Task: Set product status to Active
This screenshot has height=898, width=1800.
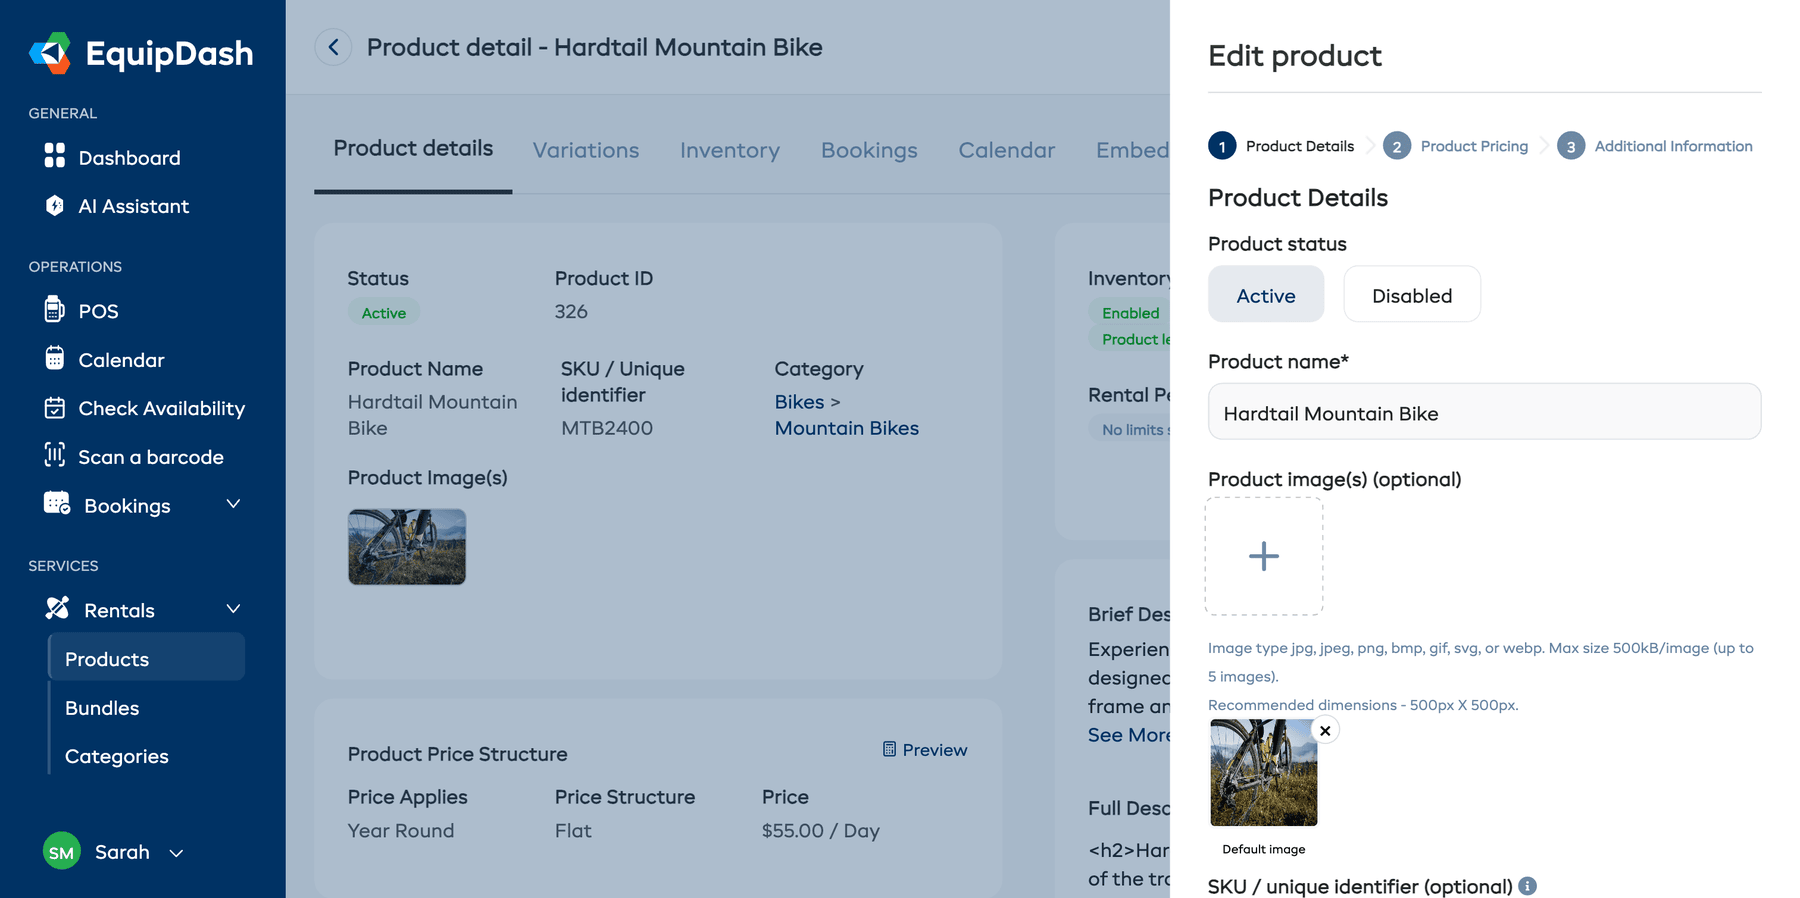Action: [x=1266, y=295]
